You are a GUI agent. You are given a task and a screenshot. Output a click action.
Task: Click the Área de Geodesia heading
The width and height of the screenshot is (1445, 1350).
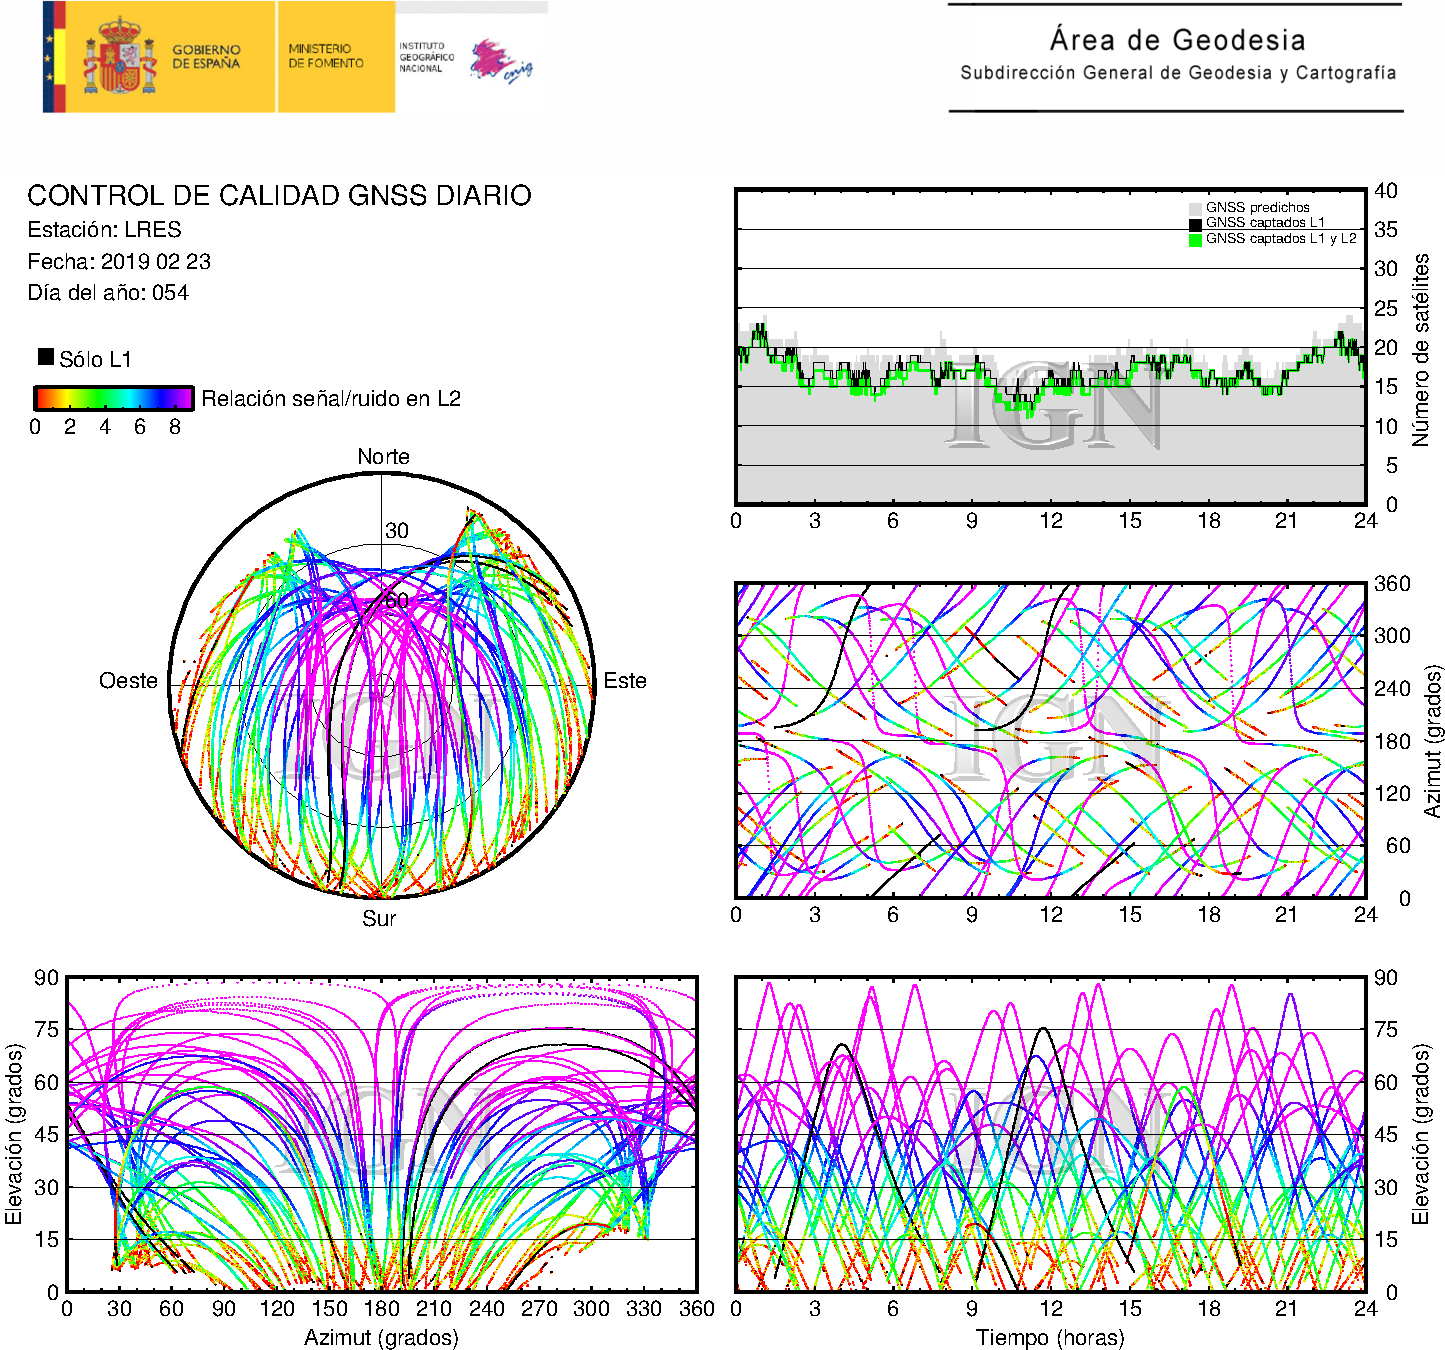(x=1177, y=40)
